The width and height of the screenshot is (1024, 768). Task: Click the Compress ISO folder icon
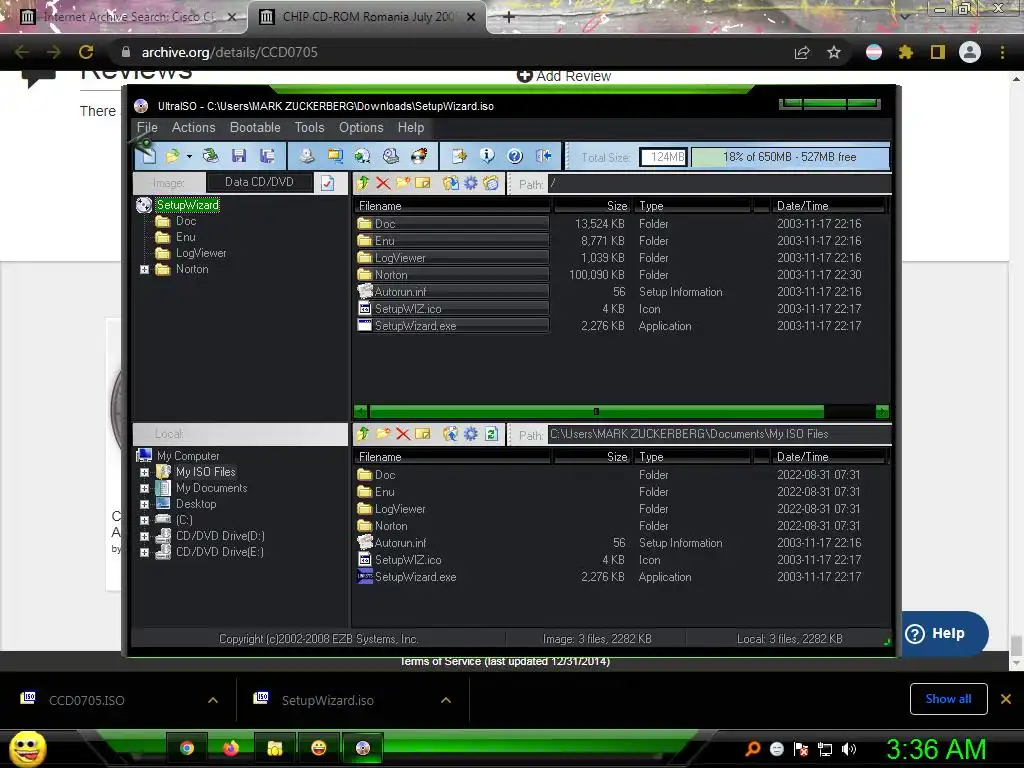coord(335,155)
